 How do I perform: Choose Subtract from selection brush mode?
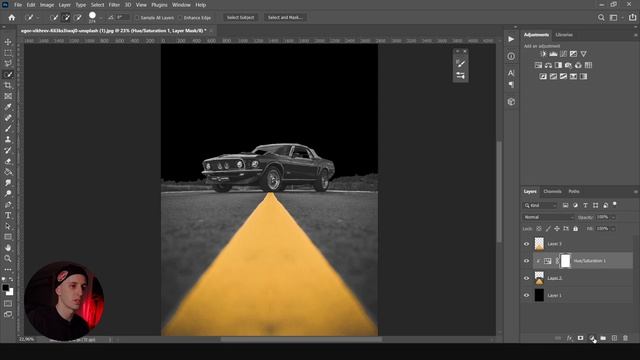(x=78, y=18)
